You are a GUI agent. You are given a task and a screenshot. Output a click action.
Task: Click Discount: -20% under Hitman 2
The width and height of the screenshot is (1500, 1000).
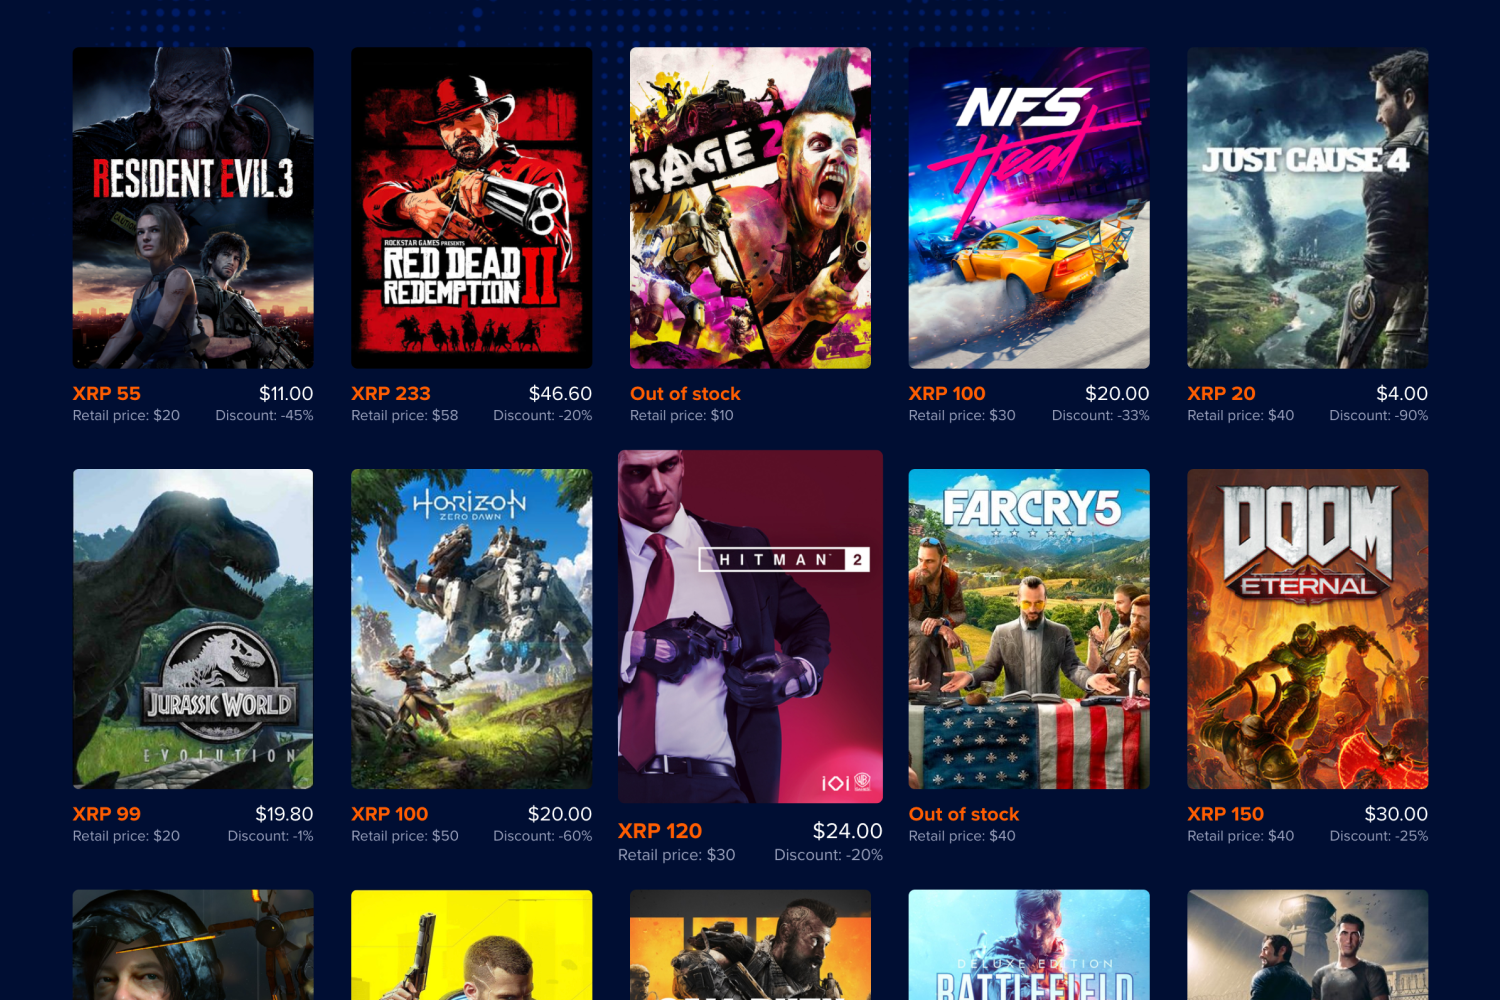(x=829, y=855)
